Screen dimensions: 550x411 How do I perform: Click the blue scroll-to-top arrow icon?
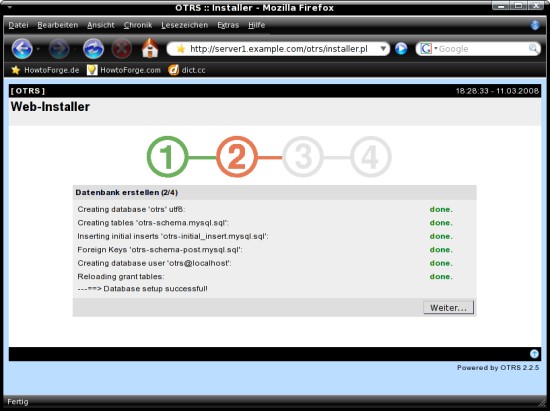[x=534, y=354]
